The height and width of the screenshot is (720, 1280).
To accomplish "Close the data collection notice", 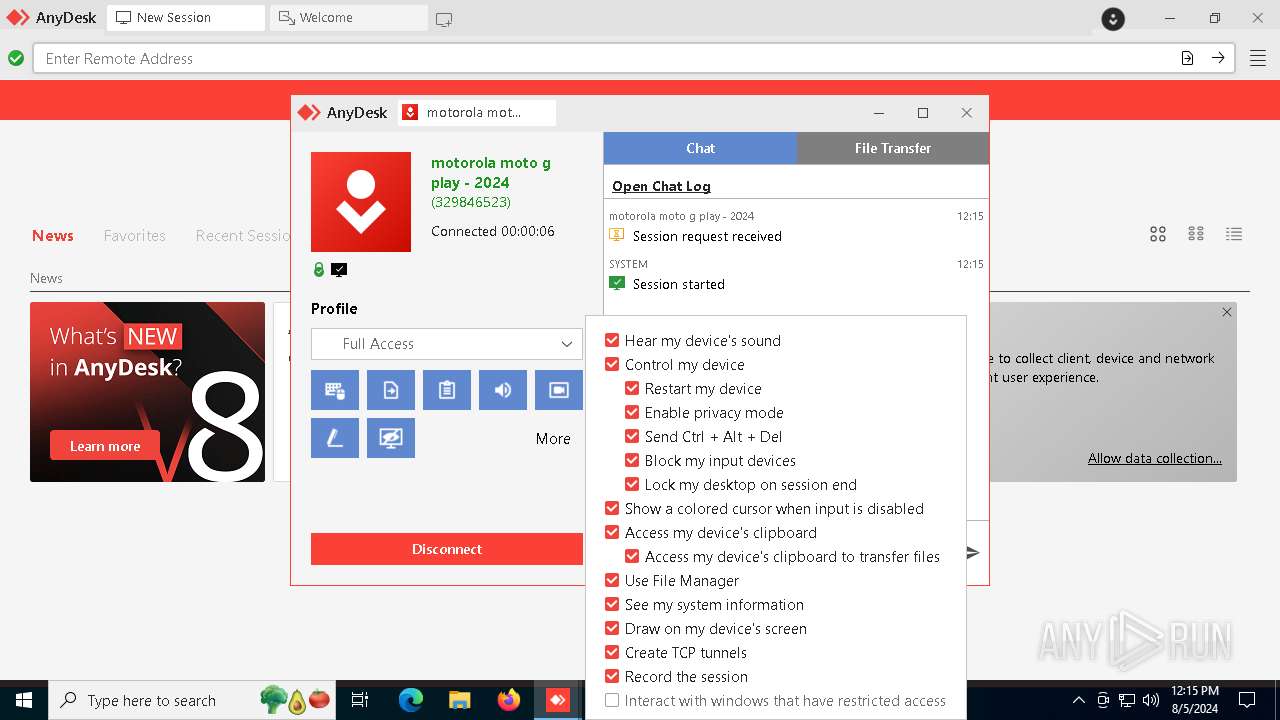I will [x=1227, y=312].
